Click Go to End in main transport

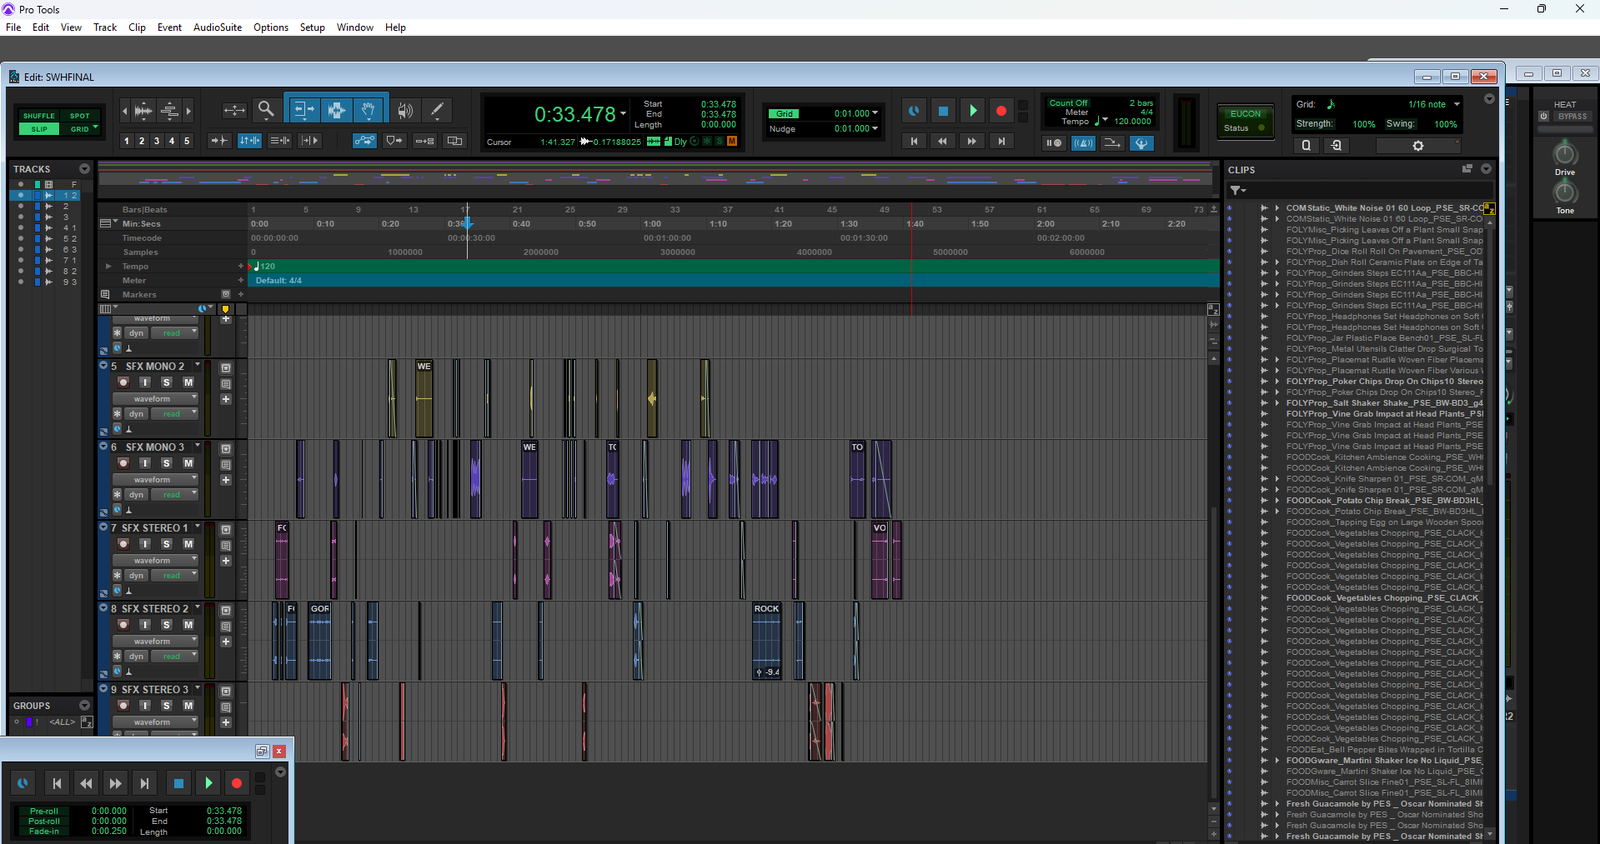point(1001,142)
